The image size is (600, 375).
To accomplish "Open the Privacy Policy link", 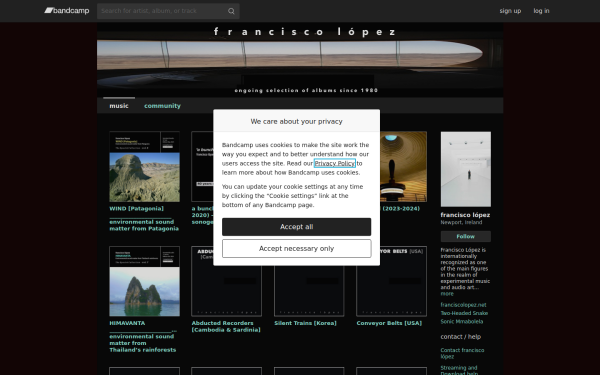I will (x=335, y=163).
